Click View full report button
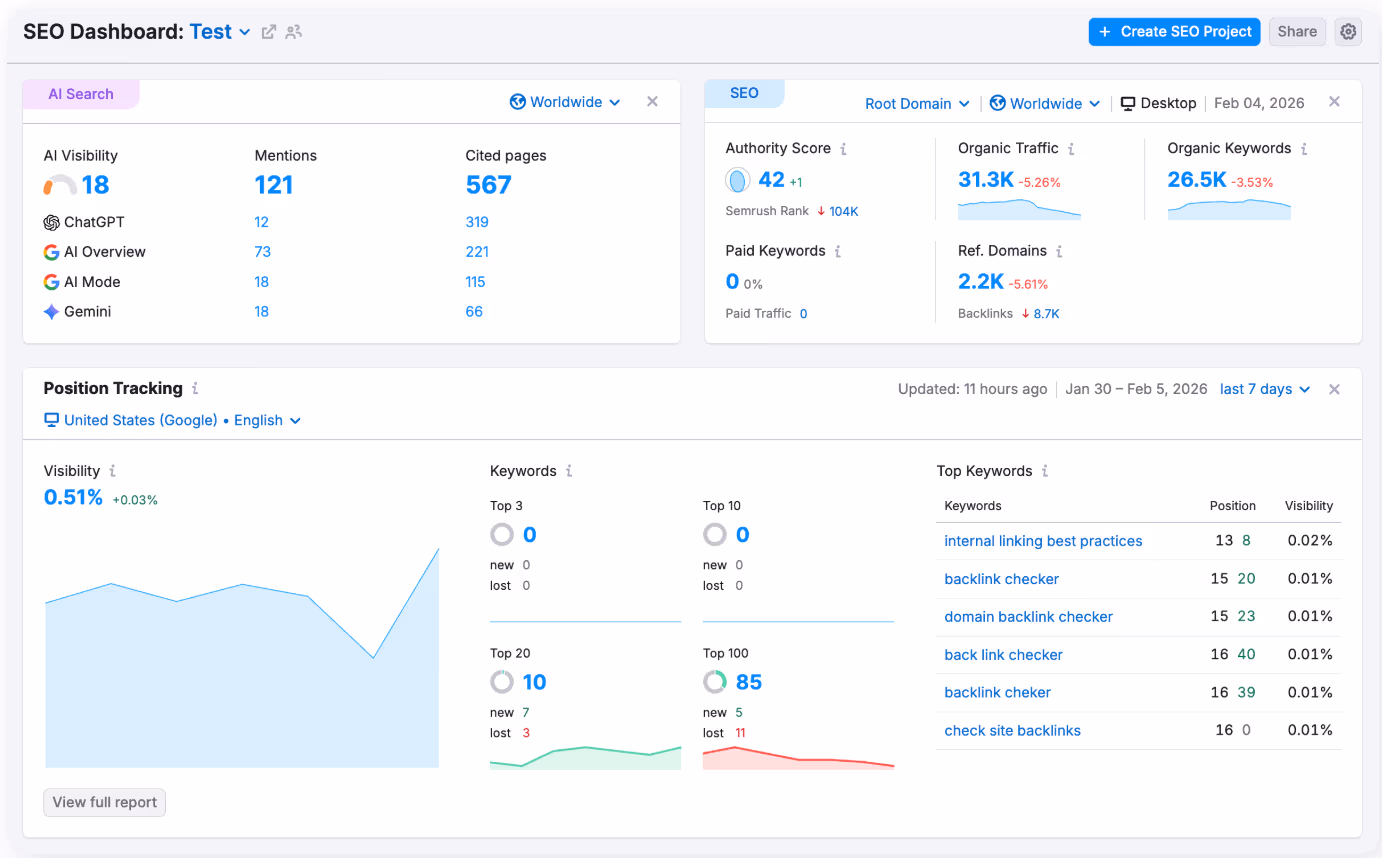 click(x=105, y=802)
